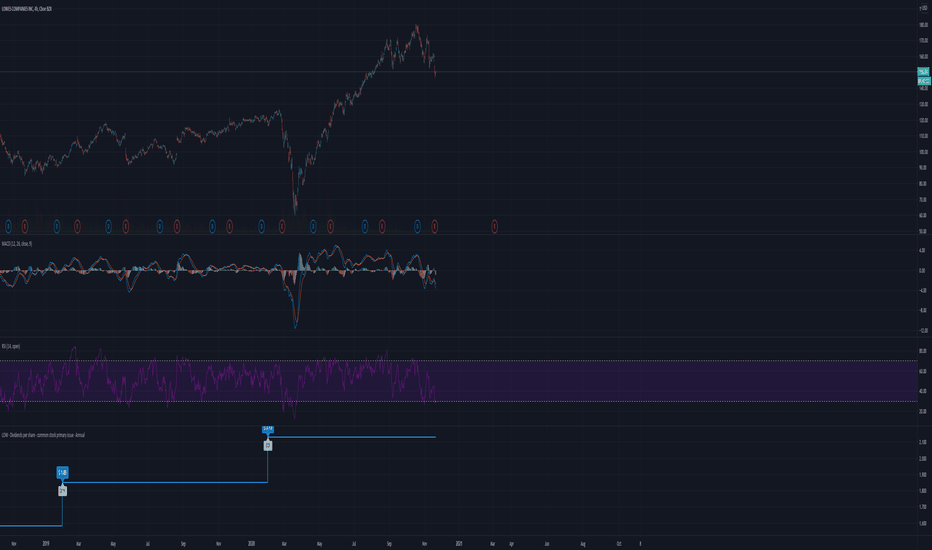Click the '0.00' level on the MACD scale
The width and height of the screenshot is (932, 550).
click(922, 271)
